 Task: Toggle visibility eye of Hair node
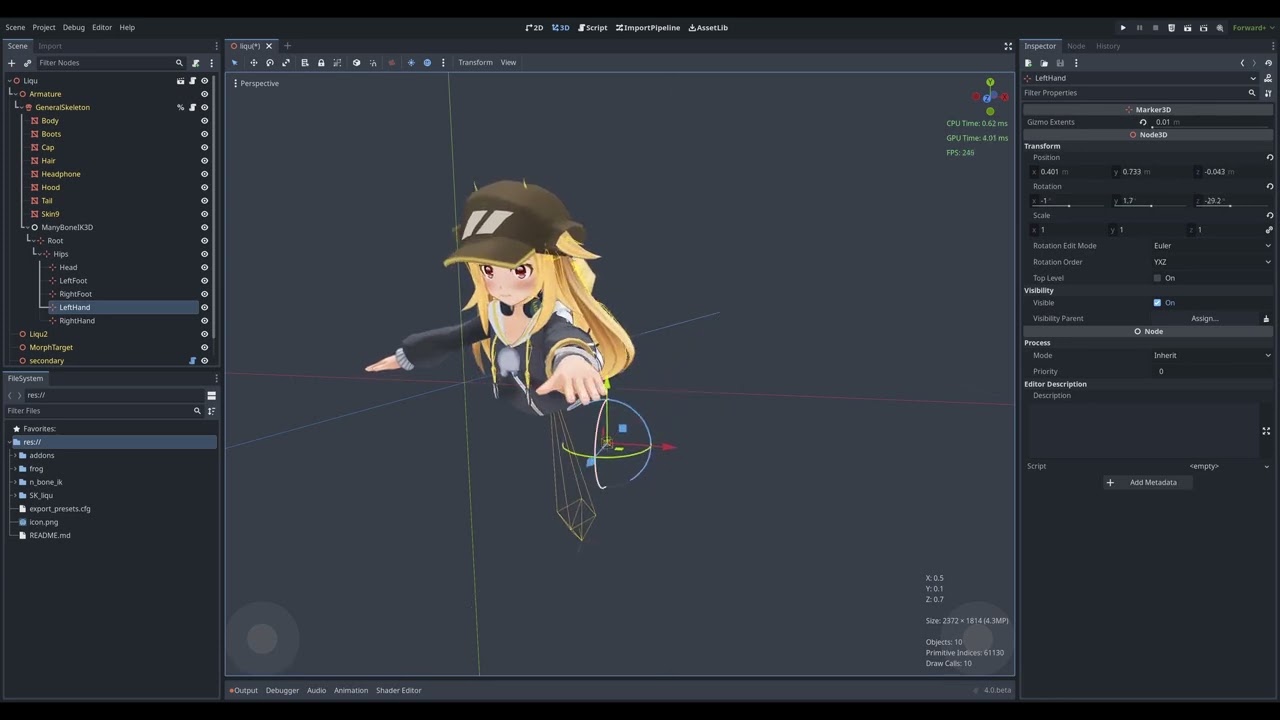tap(204, 161)
